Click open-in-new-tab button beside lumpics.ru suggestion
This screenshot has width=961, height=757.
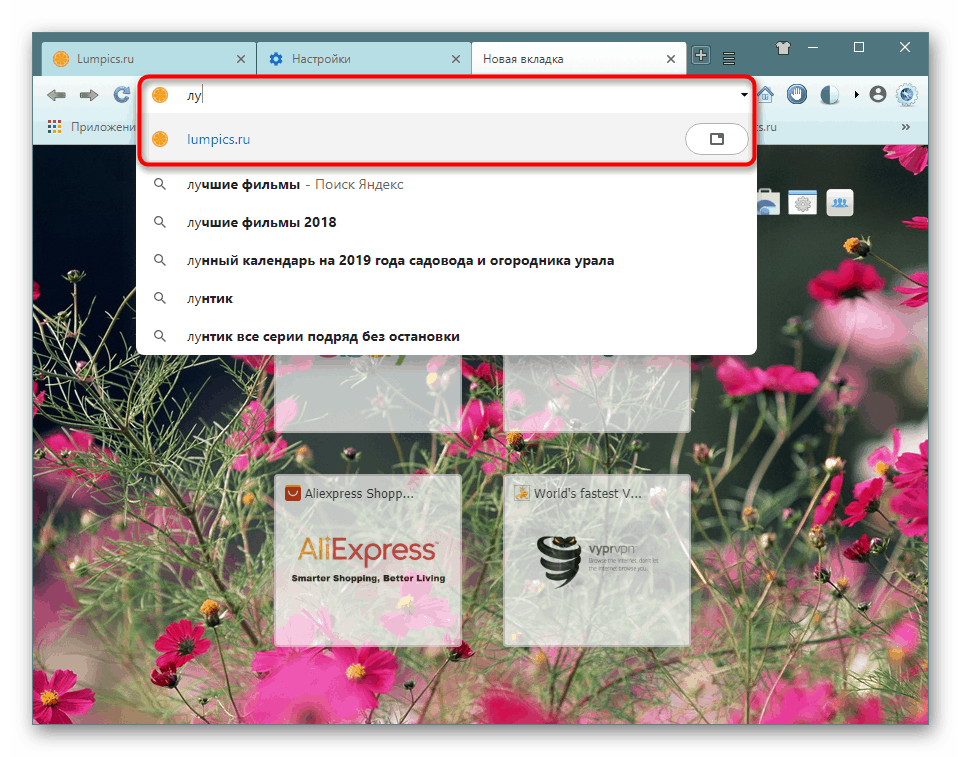pyautogui.click(x=717, y=139)
